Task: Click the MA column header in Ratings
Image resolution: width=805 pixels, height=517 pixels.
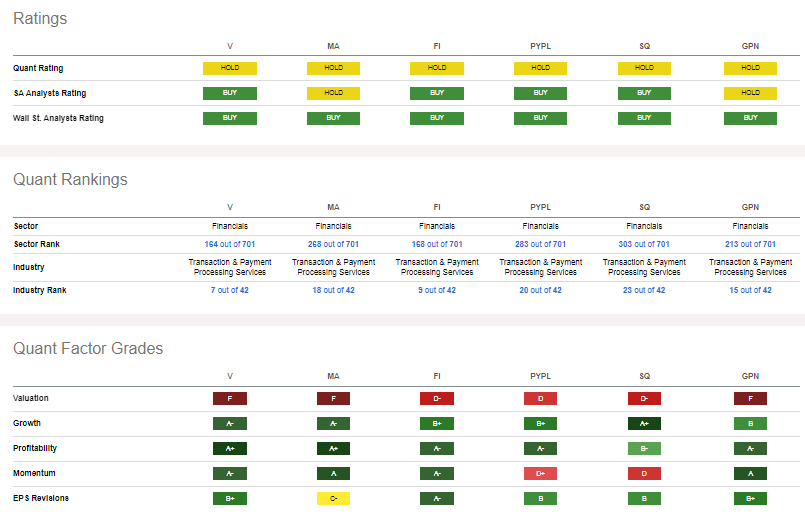Action: [333, 46]
